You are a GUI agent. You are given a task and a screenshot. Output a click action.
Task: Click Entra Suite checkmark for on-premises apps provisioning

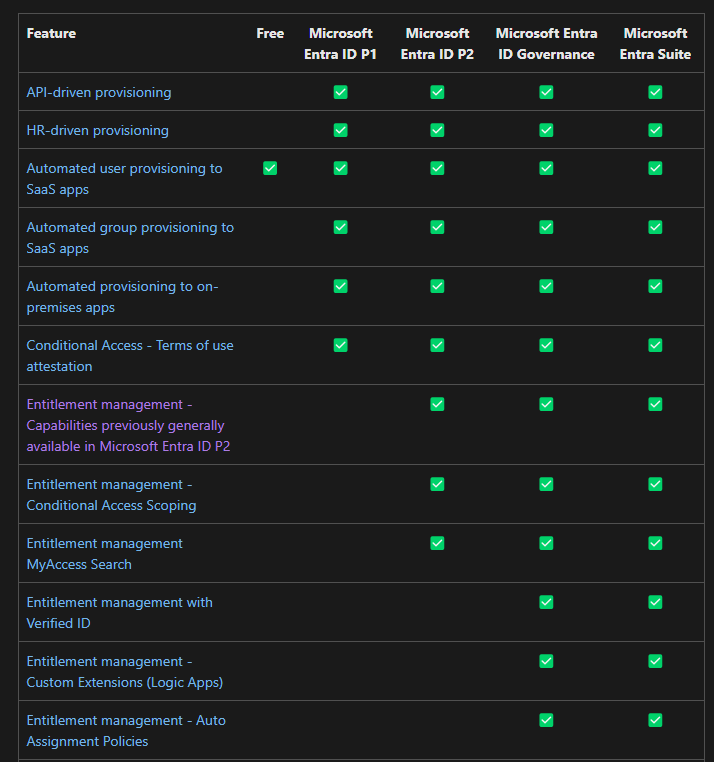[655, 286]
